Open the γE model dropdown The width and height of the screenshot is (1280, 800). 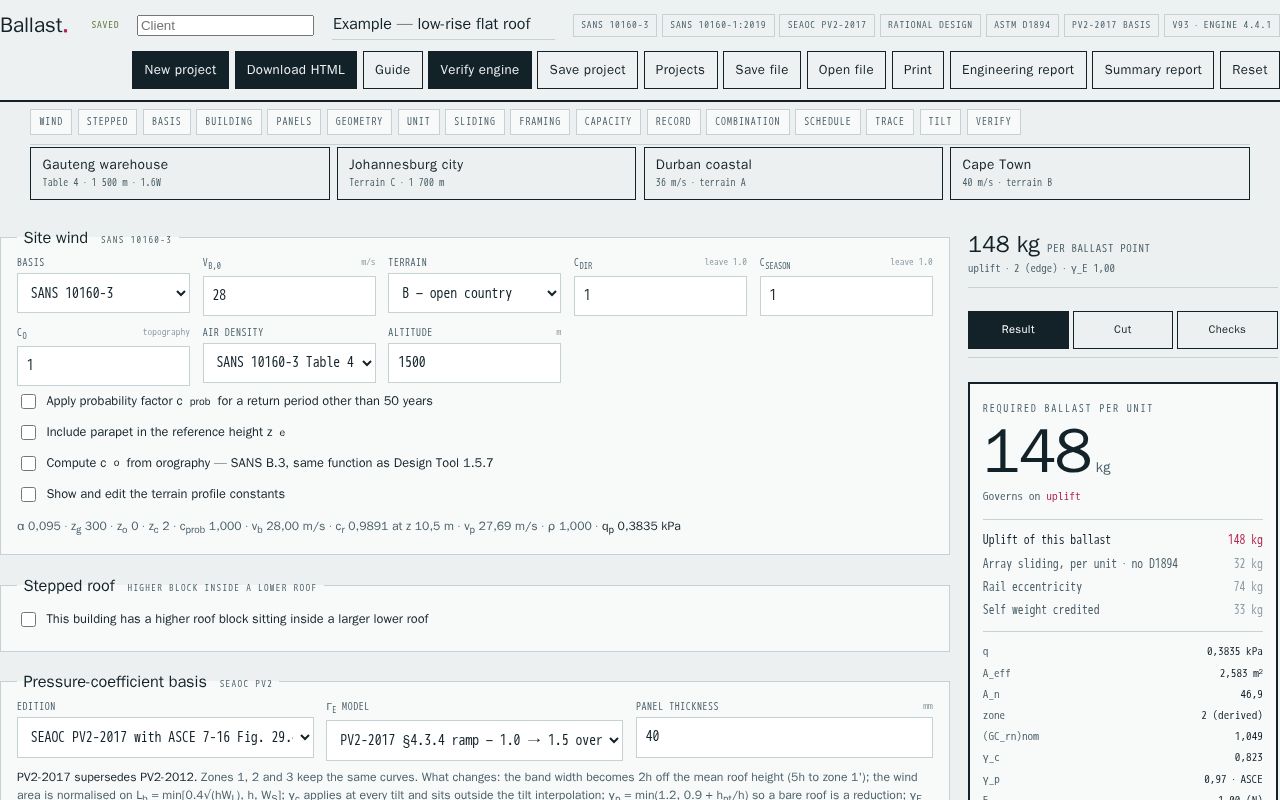coord(474,740)
